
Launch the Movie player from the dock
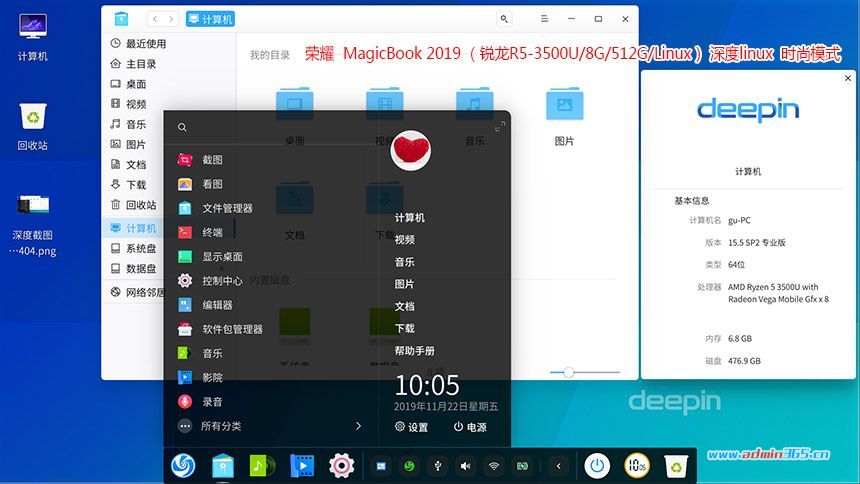[x=302, y=466]
